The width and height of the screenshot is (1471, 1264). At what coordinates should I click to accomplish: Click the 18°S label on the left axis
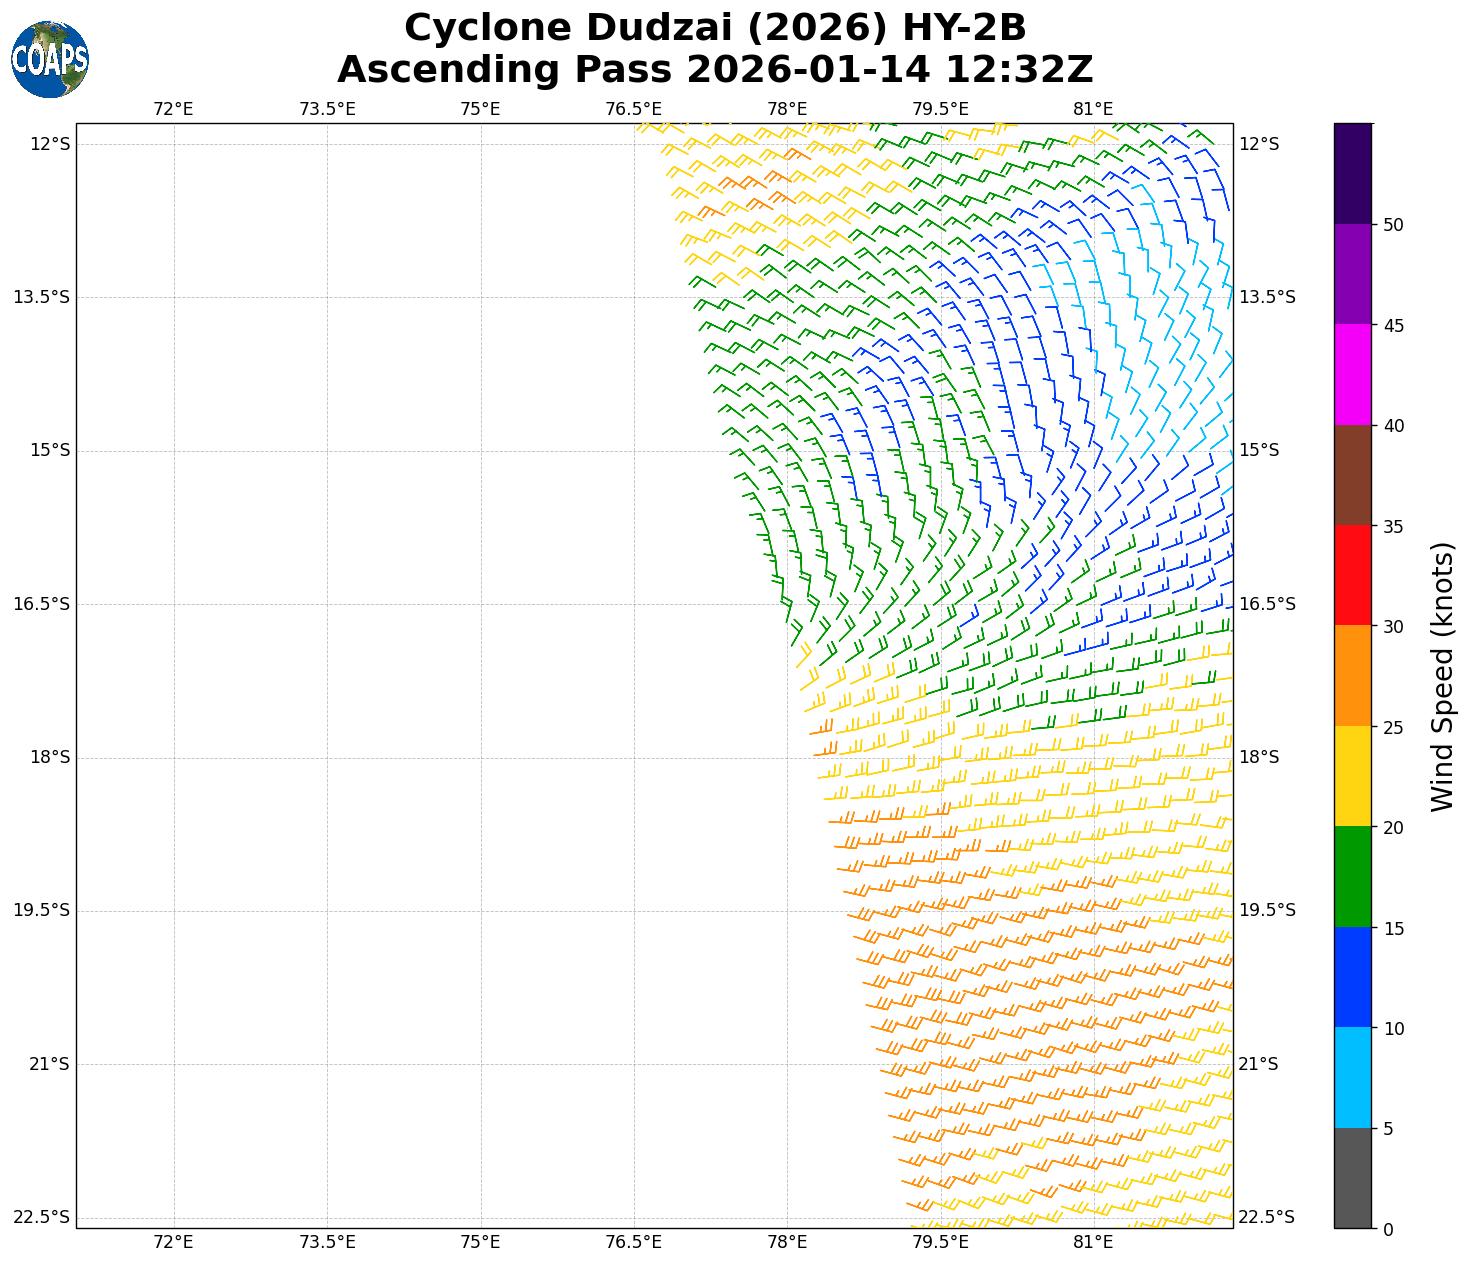click(50, 757)
